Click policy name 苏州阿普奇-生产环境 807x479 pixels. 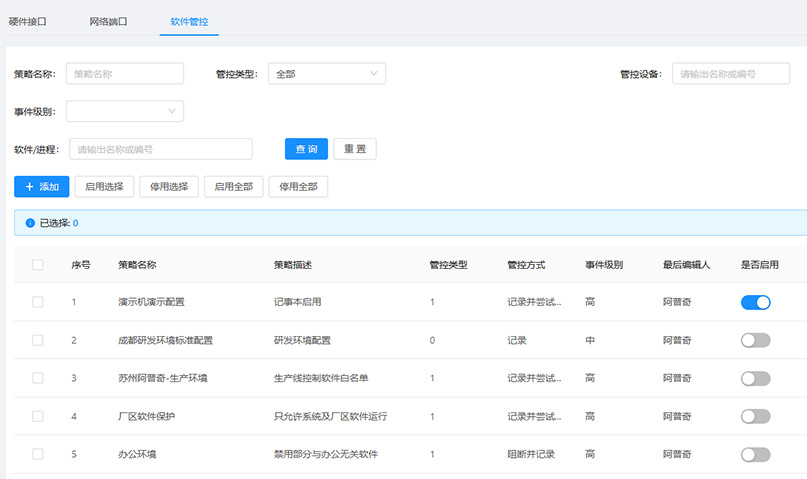tap(163, 378)
